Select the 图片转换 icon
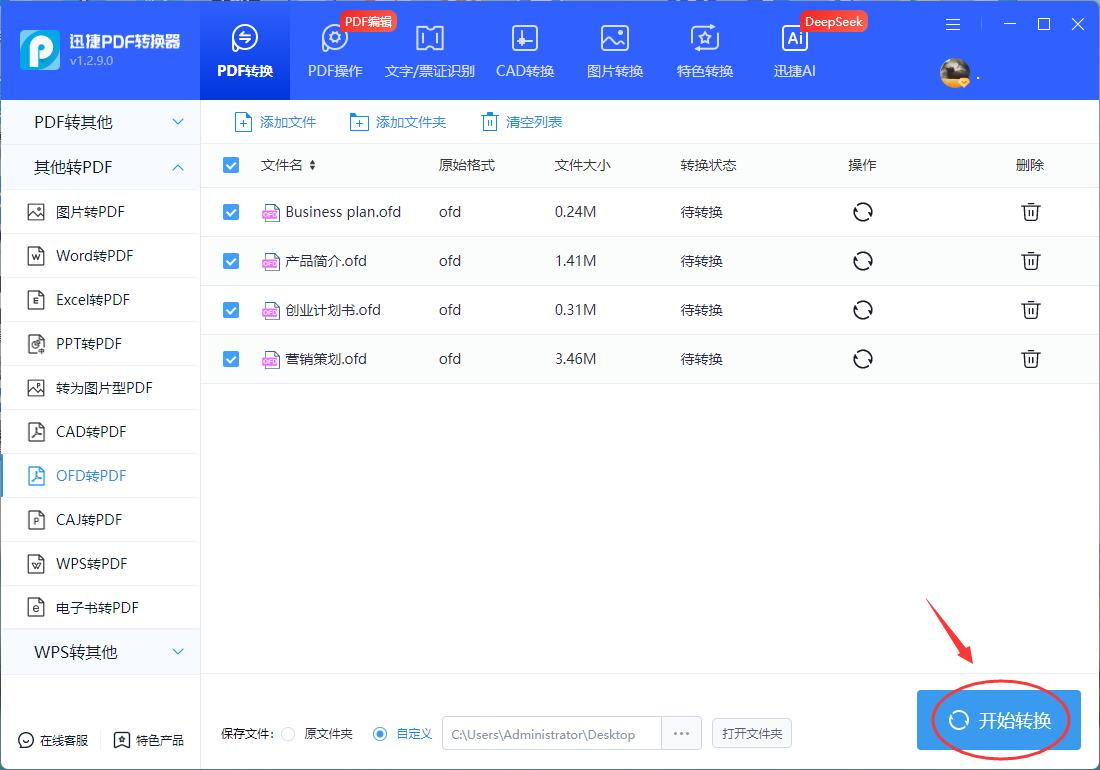 pyautogui.click(x=615, y=39)
